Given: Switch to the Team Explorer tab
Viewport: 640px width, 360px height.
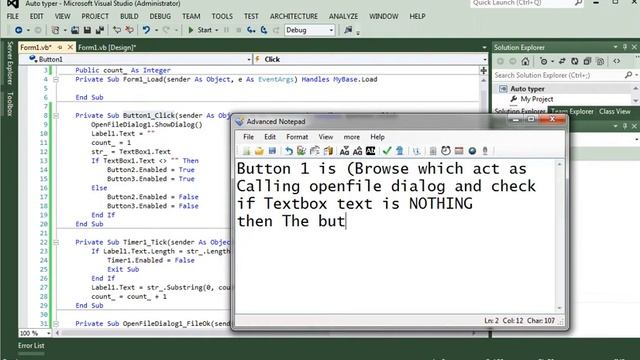Looking at the screenshot, I should (x=572, y=111).
